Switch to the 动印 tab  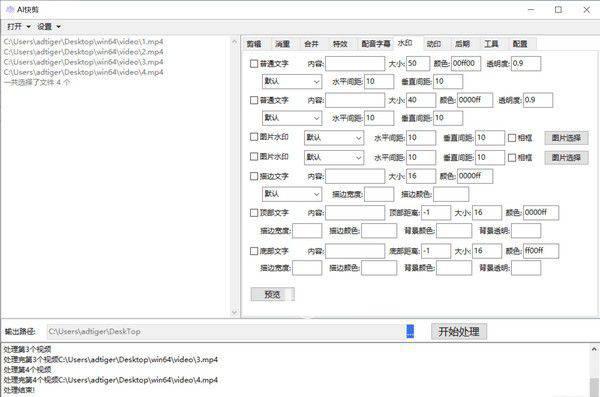pos(434,44)
